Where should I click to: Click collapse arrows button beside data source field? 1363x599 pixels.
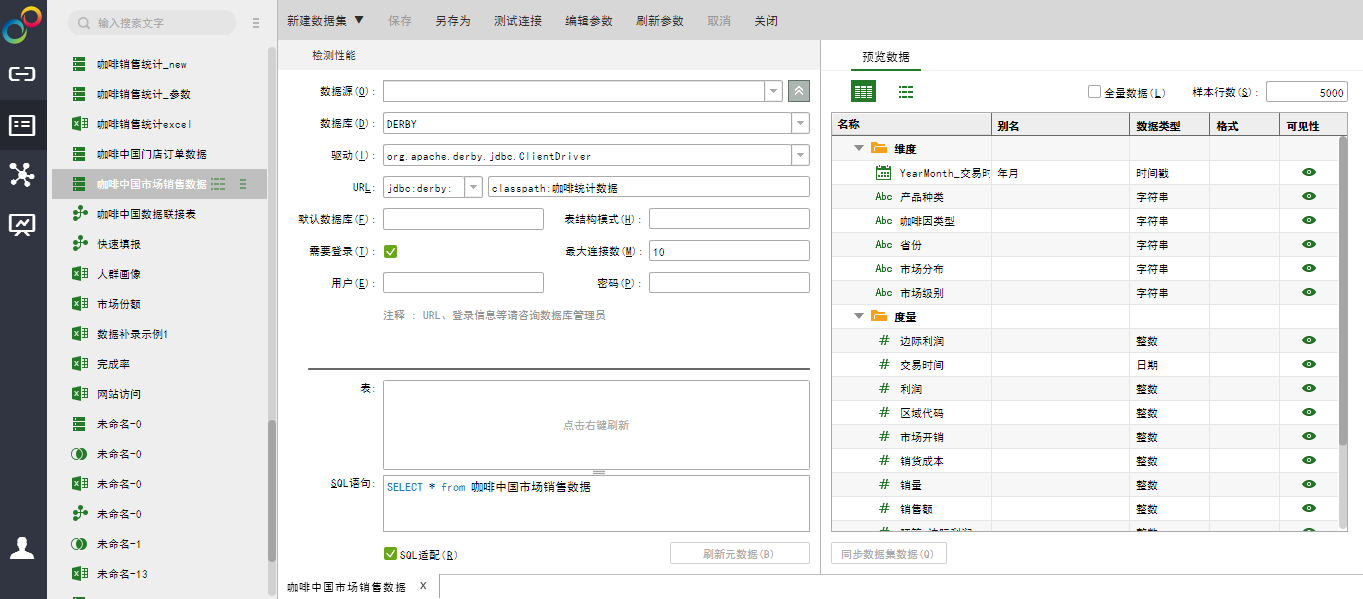point(798,91)
